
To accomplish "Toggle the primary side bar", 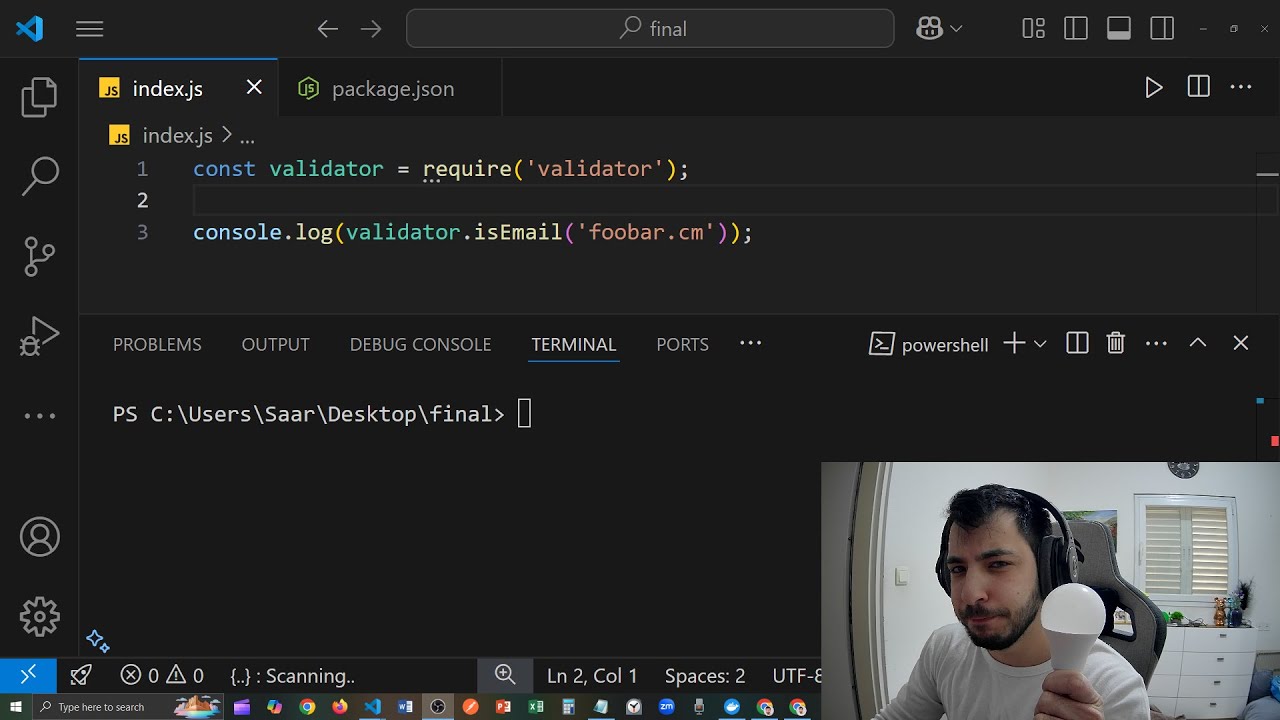I will [1076, 29].
